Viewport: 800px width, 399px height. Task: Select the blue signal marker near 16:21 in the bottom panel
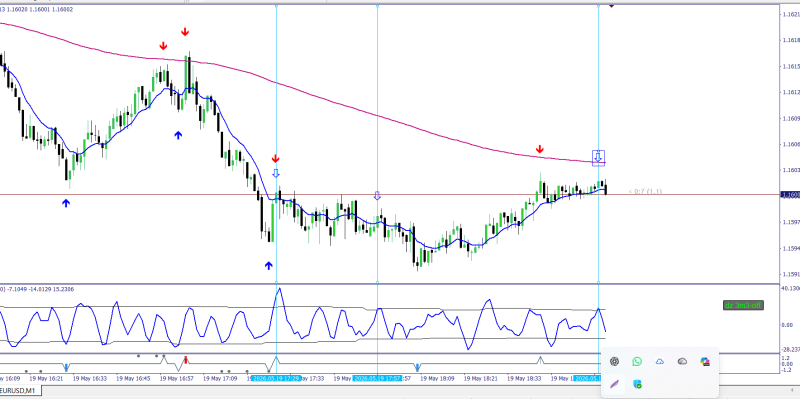pyautogui.click(x=66, y=367)
